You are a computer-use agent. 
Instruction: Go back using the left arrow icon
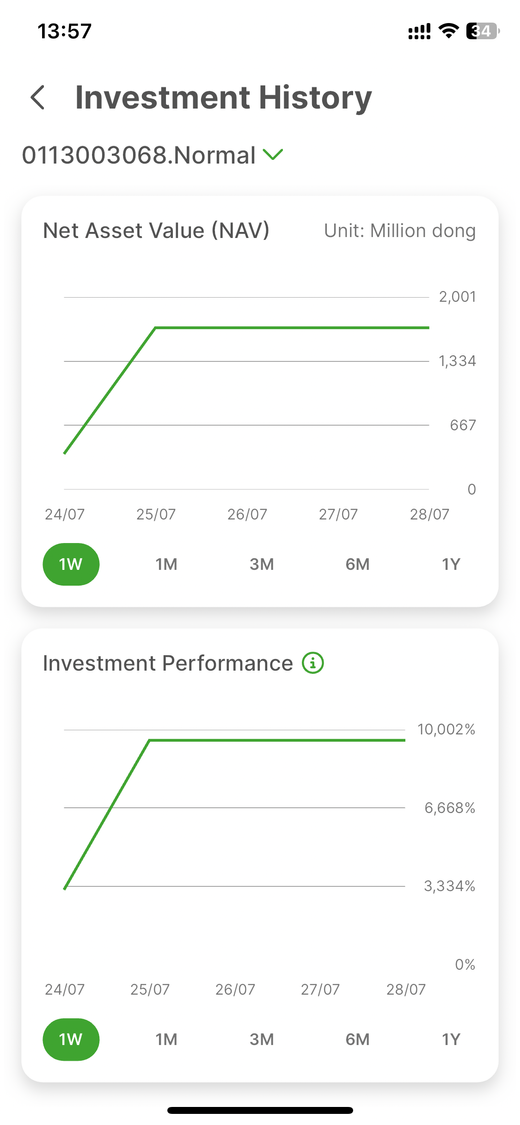tap(38, 98)
